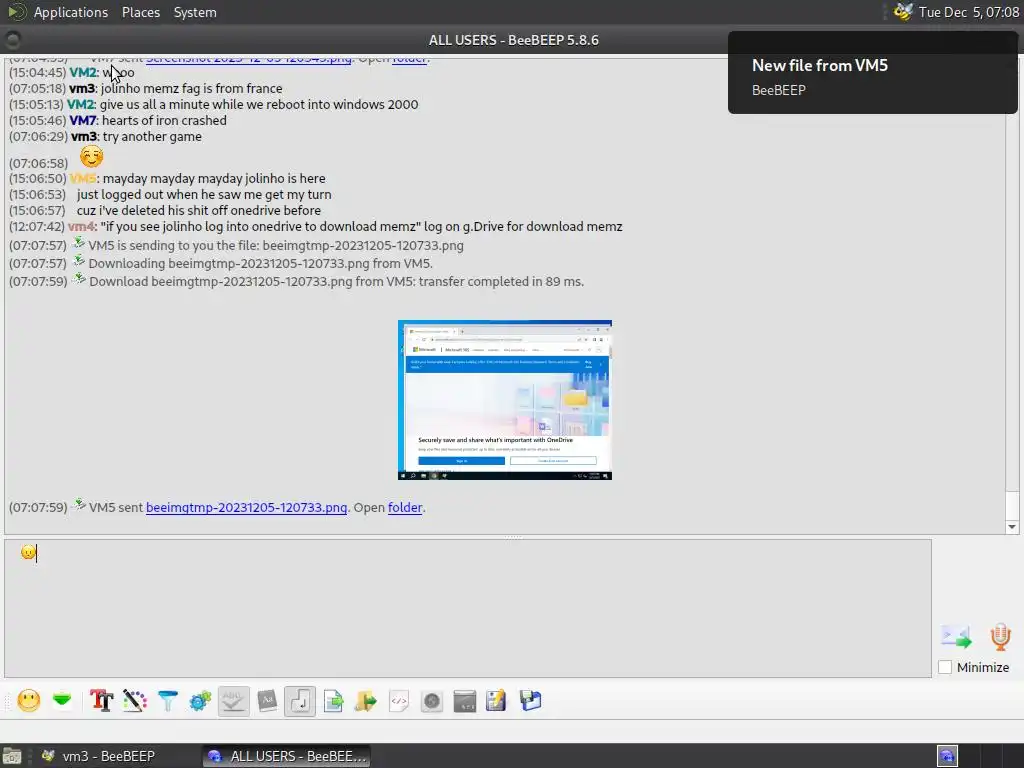Screen dimensions: 1024x768
Task: Click the green down-arrow preset messages icon
Action: coord(62,701)
